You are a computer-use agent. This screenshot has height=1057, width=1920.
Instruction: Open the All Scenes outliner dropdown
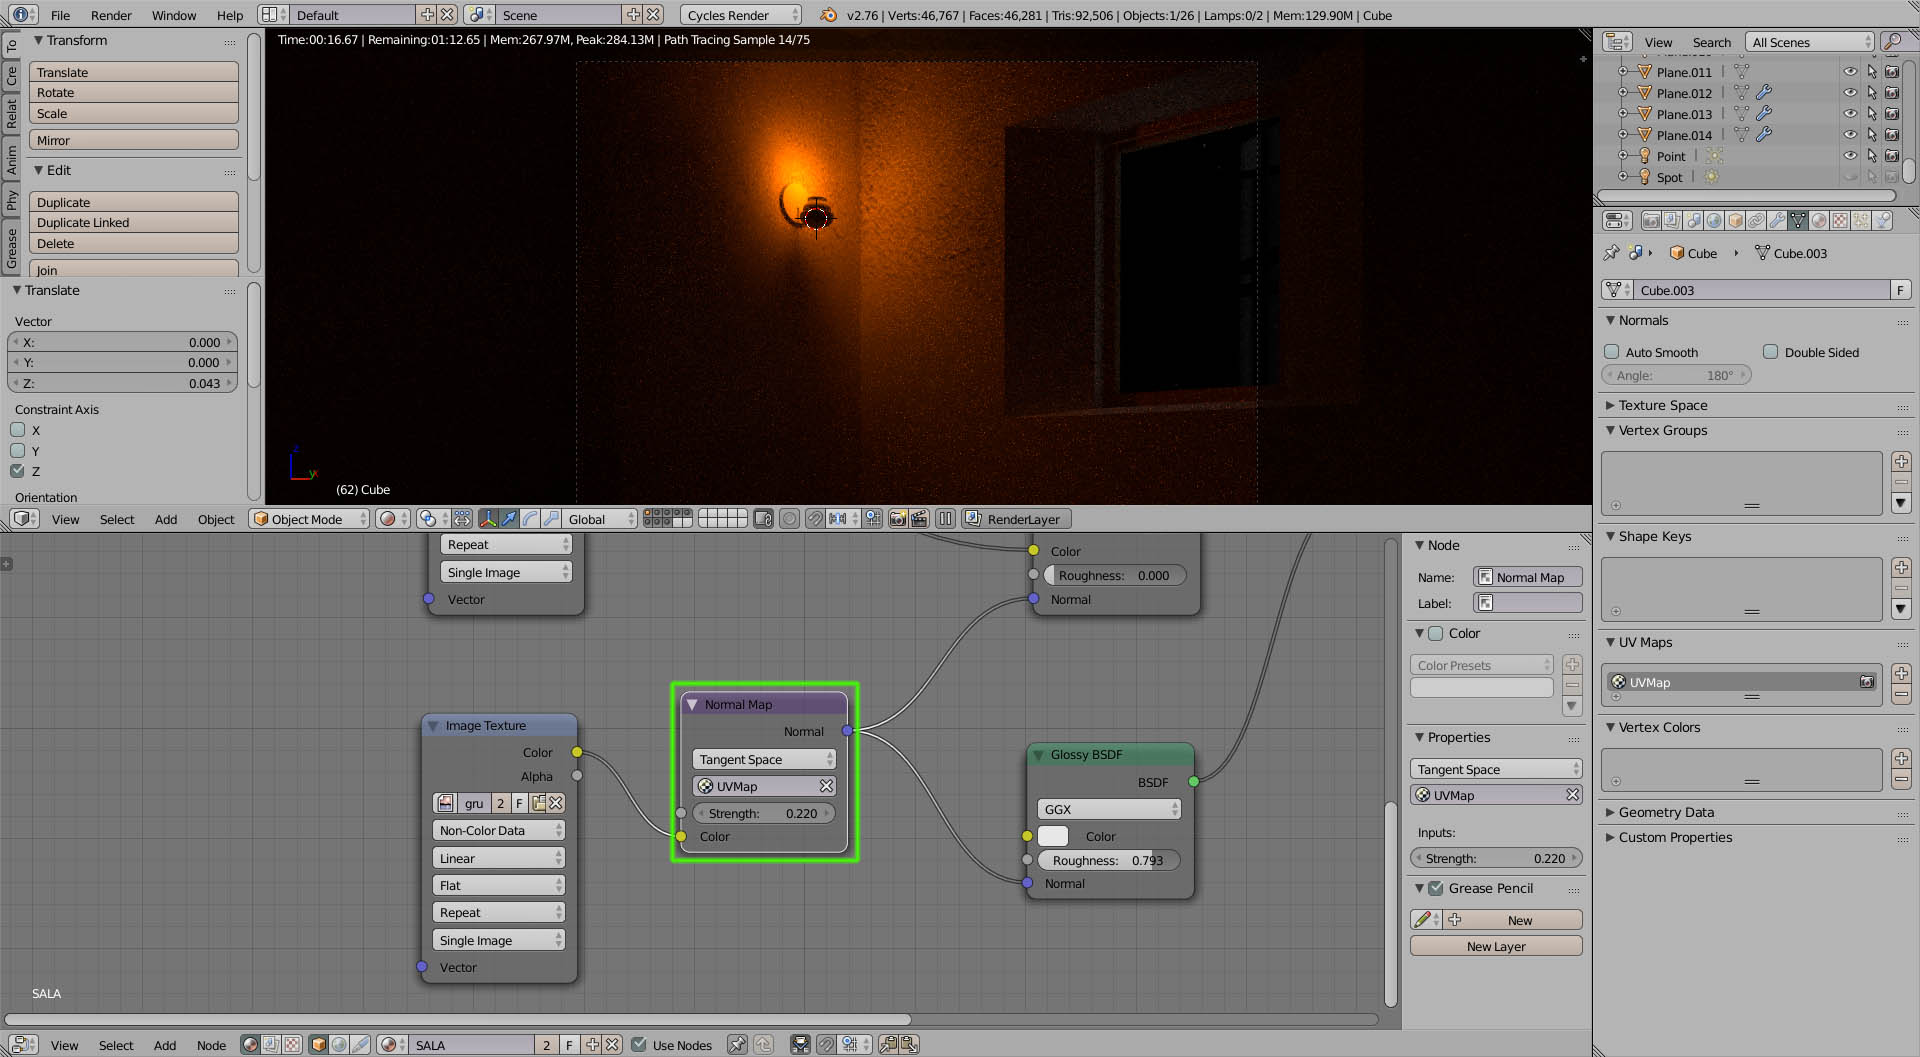(1811, 42)
